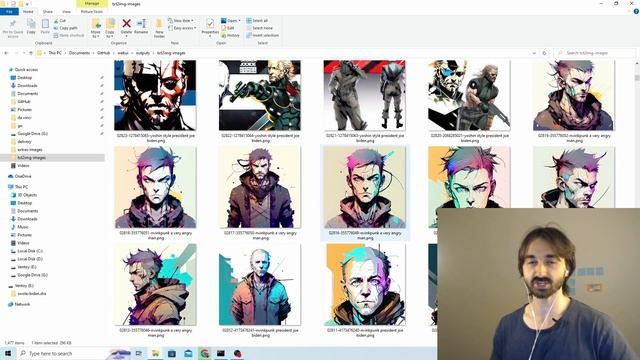Go back with the Back arrow
640x360 pixels.
tap(6, 53)
